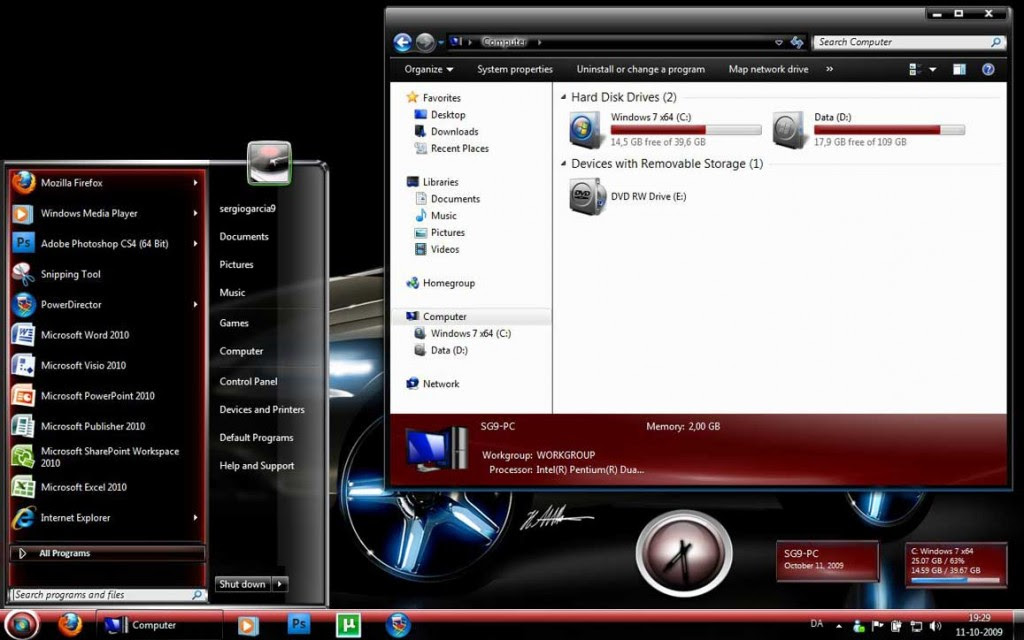Expand Mozilla Firefox jump list arrow
Image resolution: width=1024 pixels, height=640 pixels.
click(x=195, y=183)
